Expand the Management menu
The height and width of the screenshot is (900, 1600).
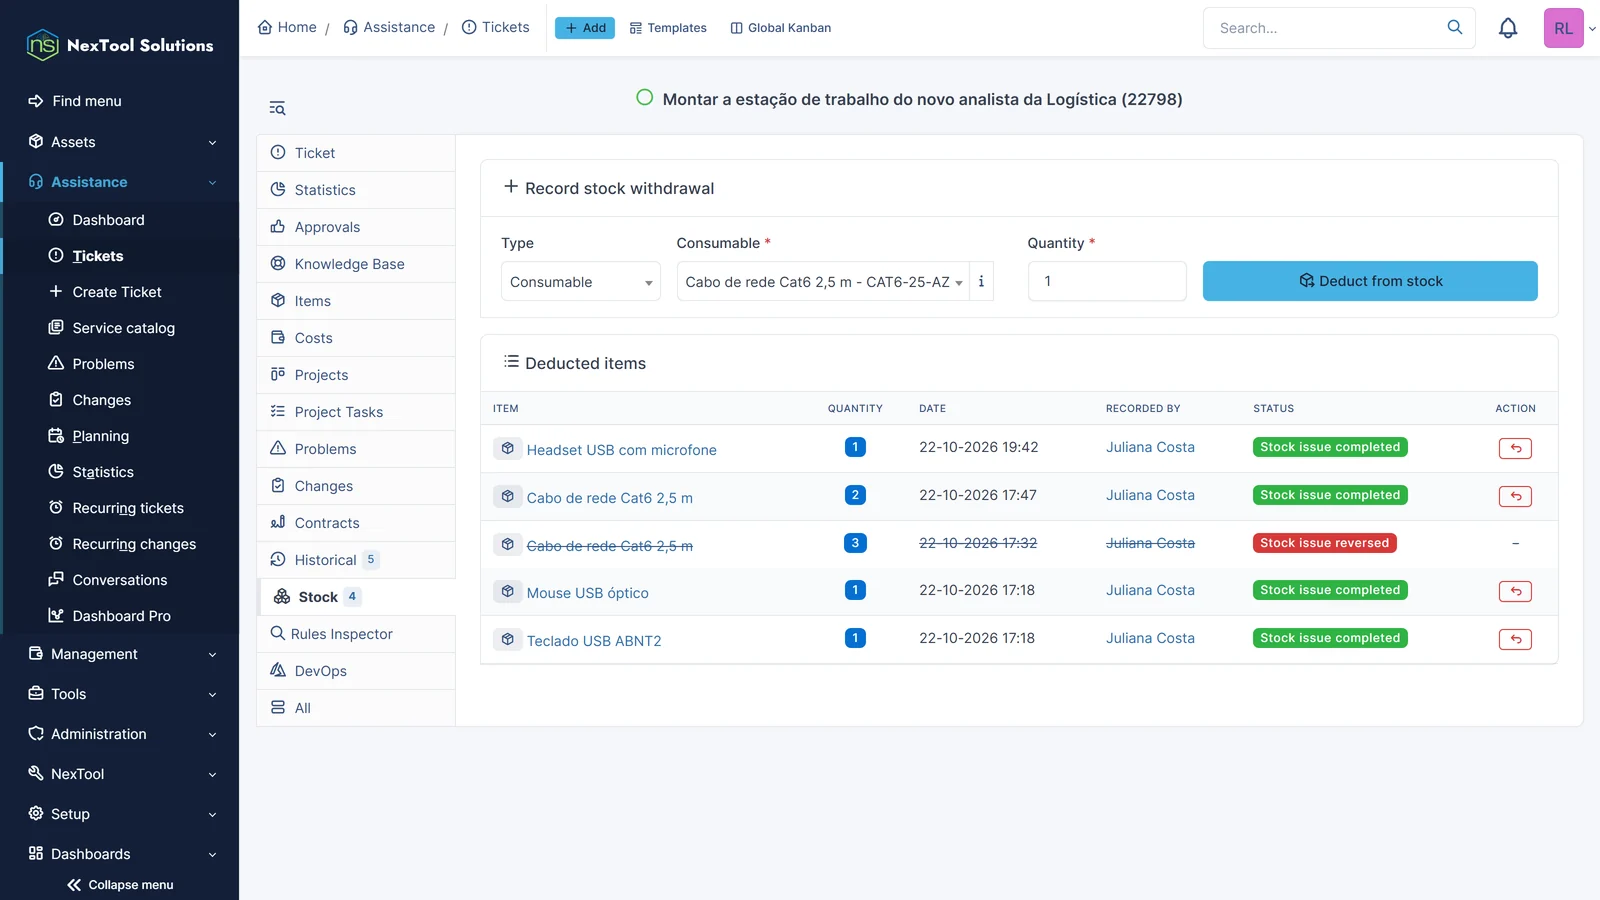(x=120, y=654)
